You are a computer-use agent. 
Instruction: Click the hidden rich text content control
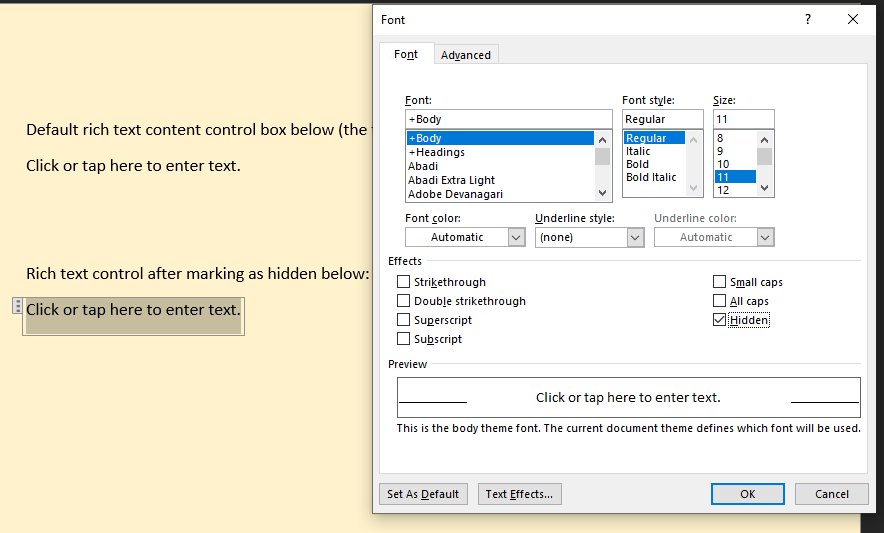[134, 316]
